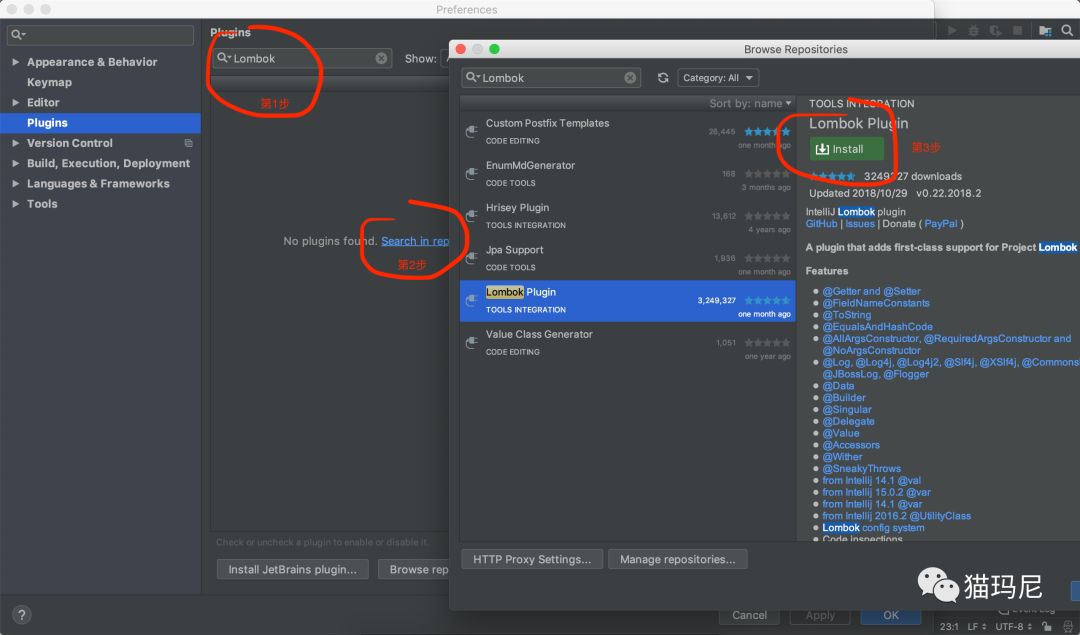
Task: Open the GitHub link in plugin description
Action: point(822,224)
